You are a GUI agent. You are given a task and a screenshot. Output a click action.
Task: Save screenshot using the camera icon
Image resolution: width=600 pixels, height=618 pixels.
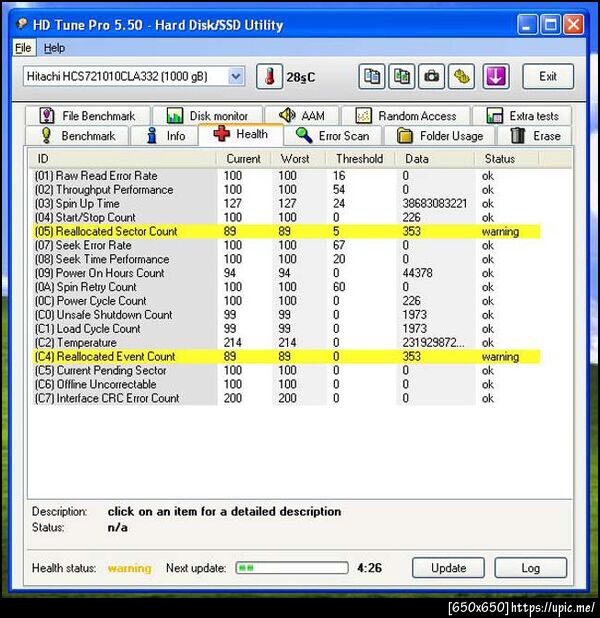431,76
